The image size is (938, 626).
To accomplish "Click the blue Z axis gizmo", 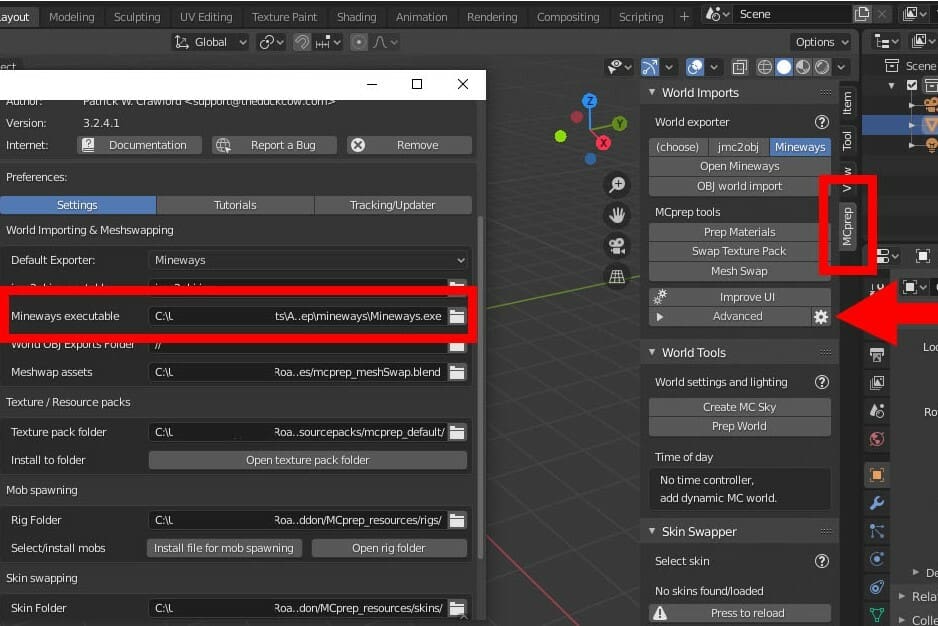I will [x=590, y=101].
